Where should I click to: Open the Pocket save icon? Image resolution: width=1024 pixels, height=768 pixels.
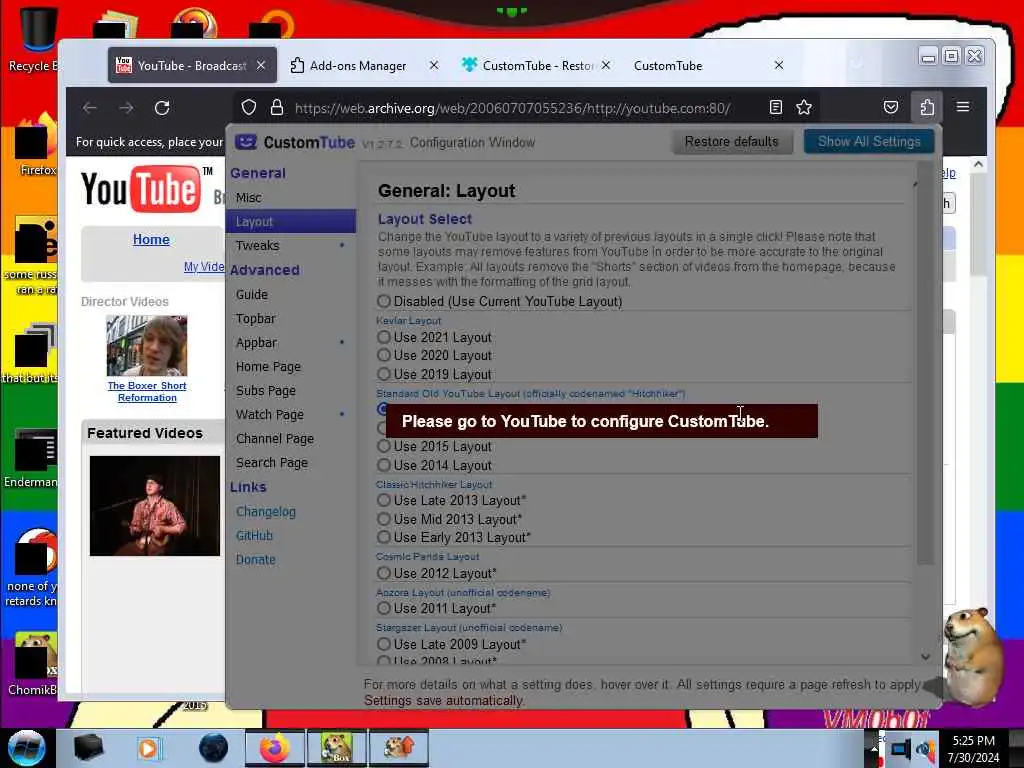pyautogui.click(x=891, y=107)
